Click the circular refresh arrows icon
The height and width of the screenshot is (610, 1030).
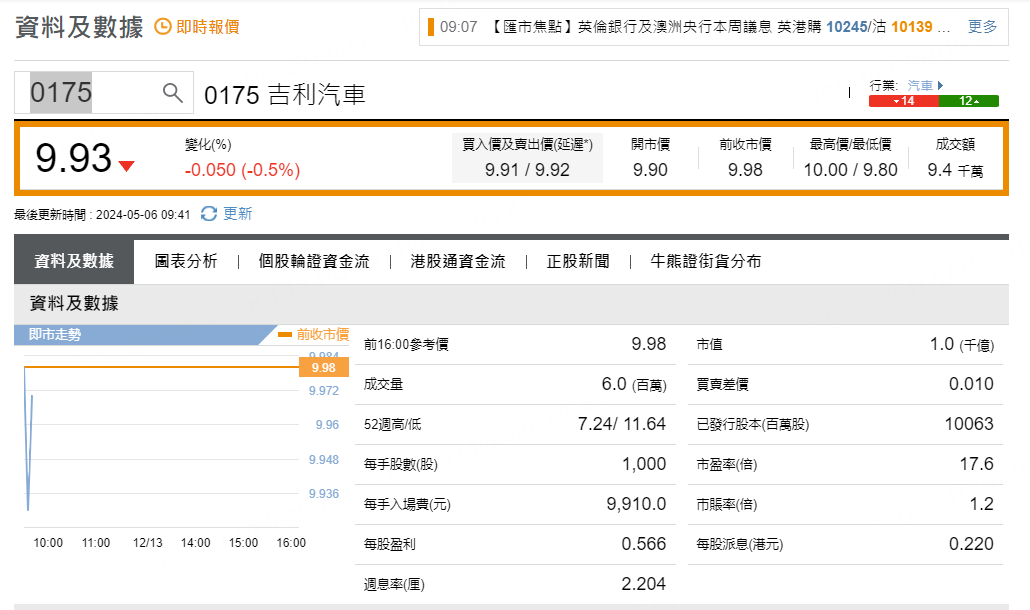[209, 213]
